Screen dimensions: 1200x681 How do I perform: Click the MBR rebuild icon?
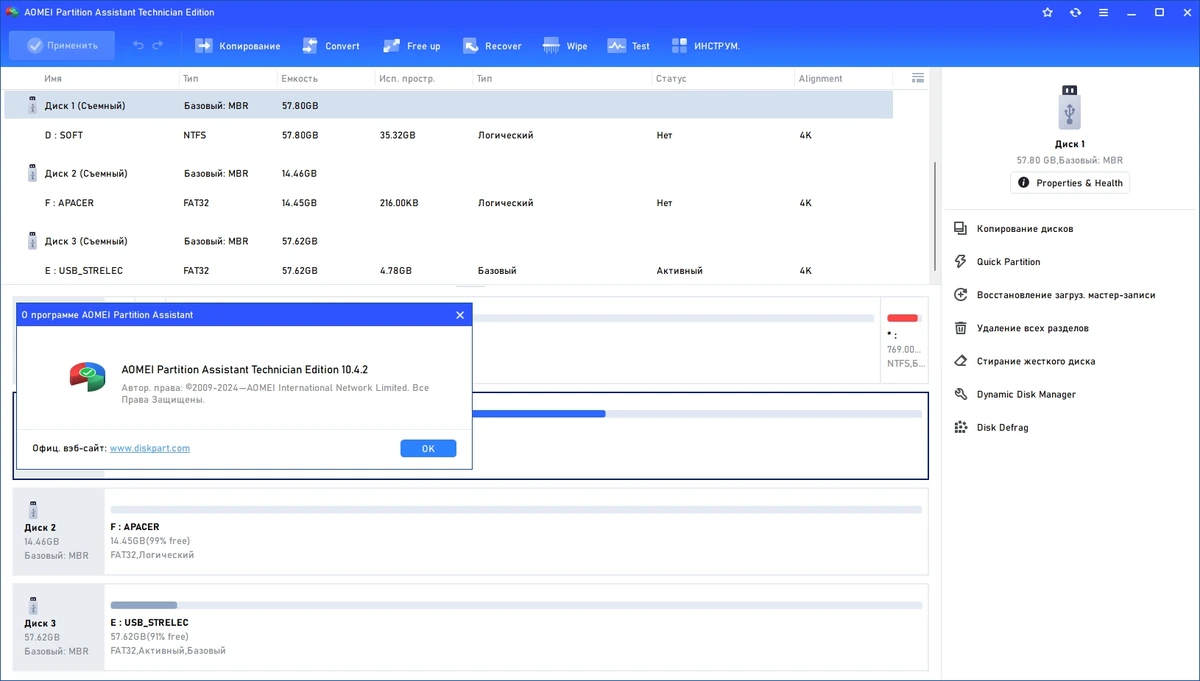(960, 295)
